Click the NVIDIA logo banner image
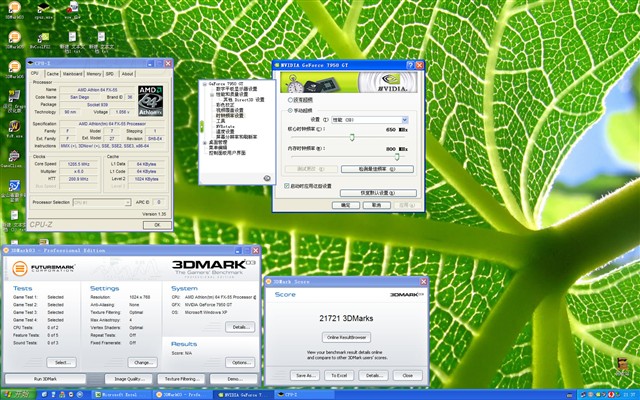640x400 pixels. (349, 82)
